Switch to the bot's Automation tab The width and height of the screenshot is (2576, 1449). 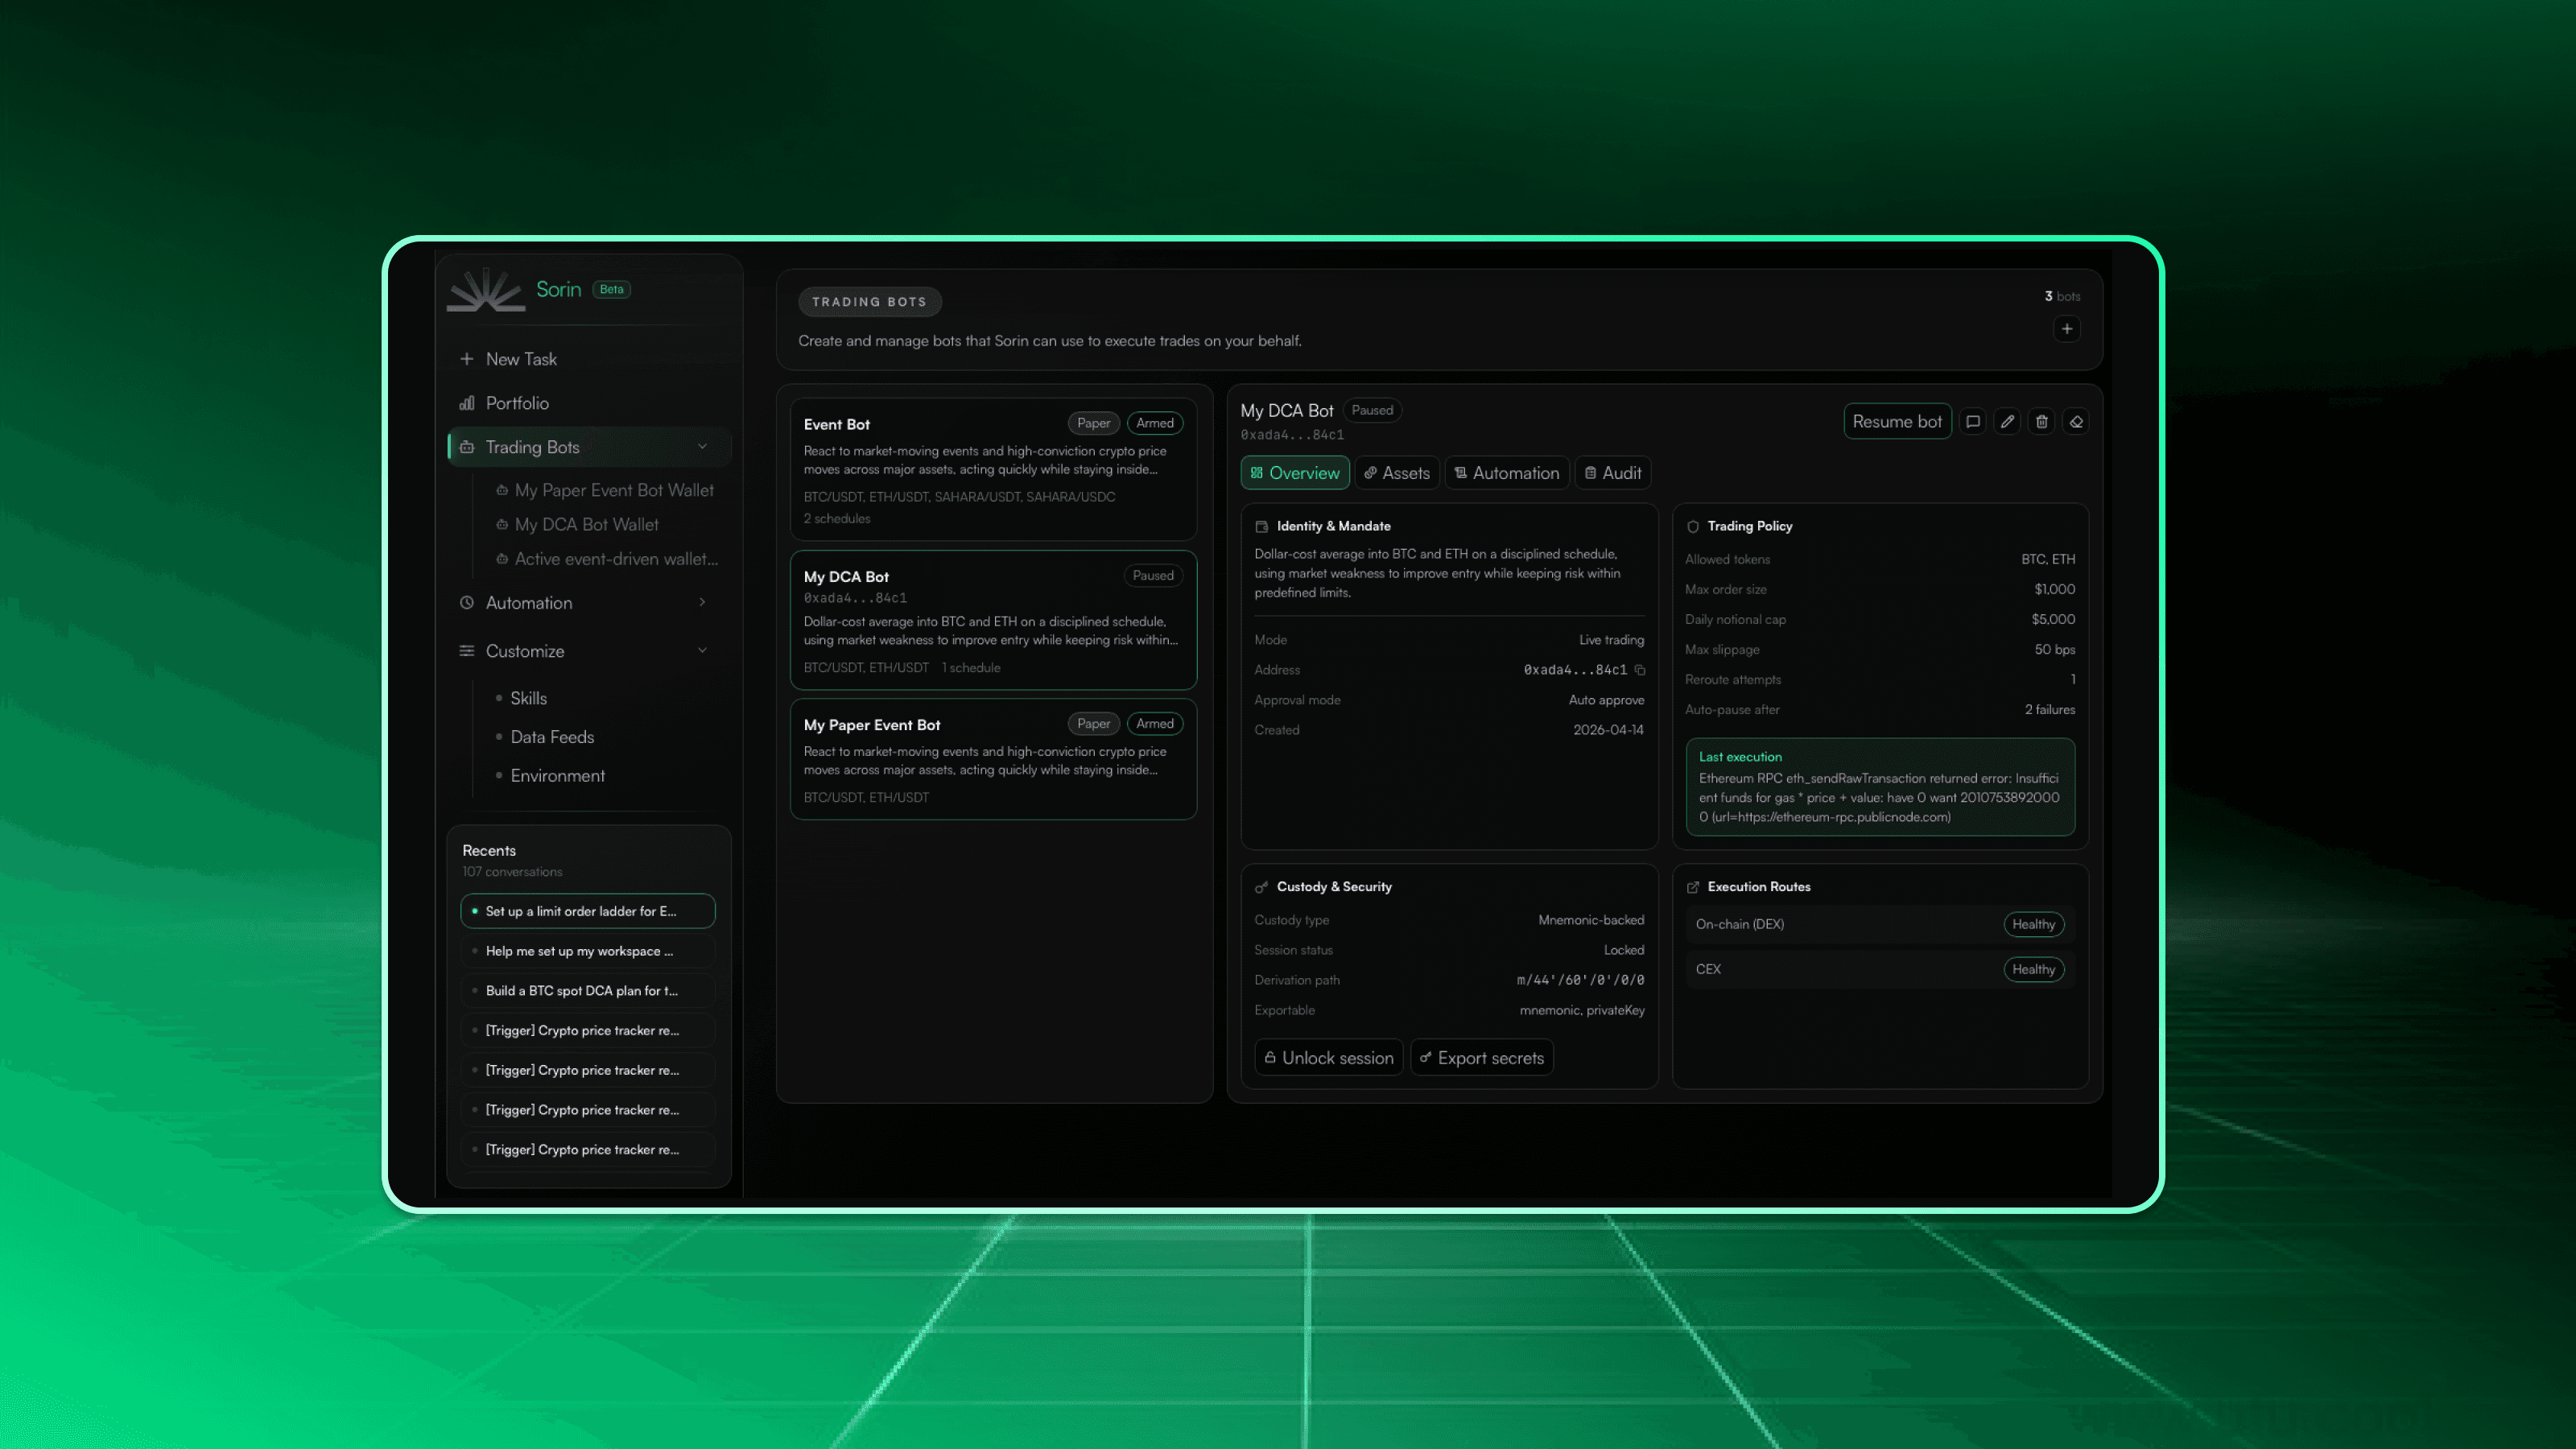pyautogui.click(x=1506, y=473)
